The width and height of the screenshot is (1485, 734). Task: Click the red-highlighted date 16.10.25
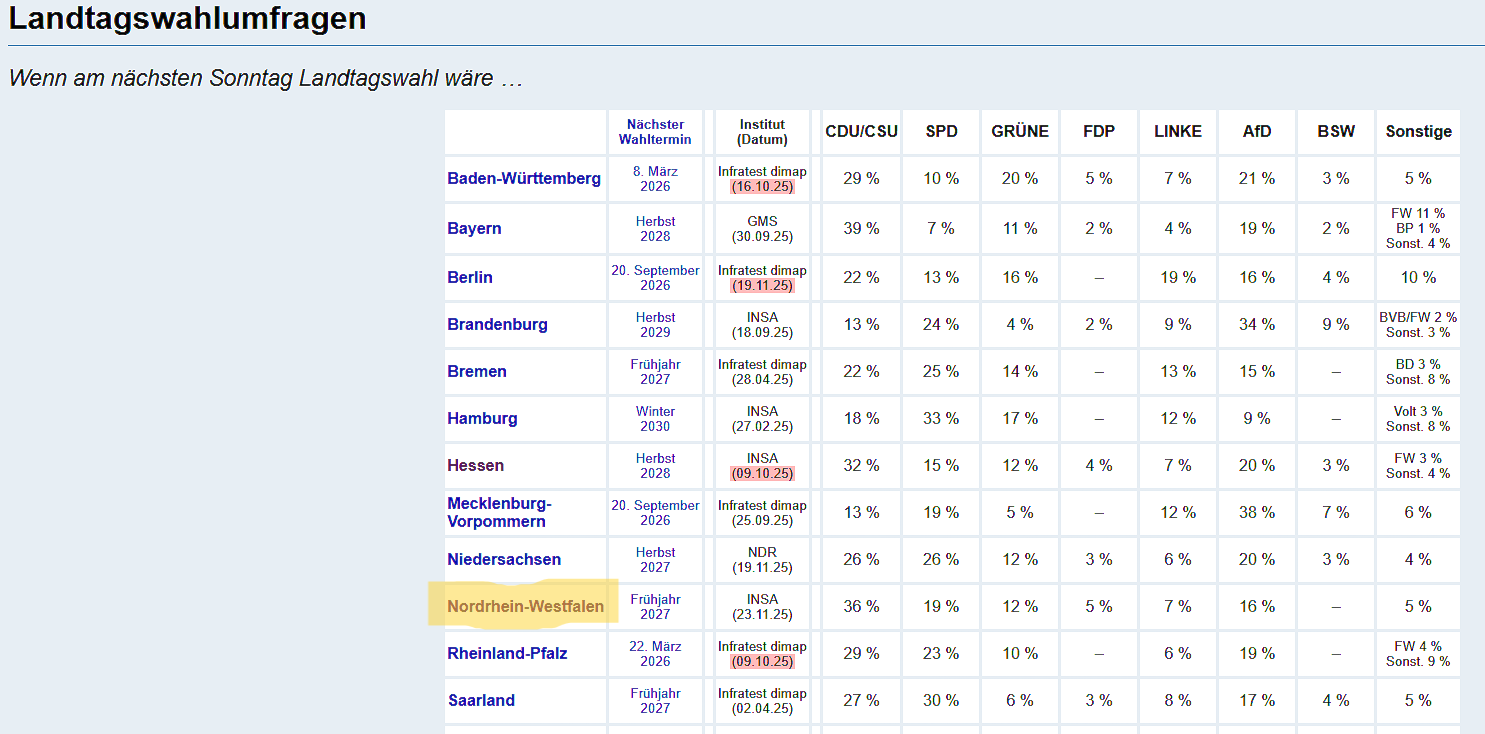pyautogui.click(x=762, y=186)
